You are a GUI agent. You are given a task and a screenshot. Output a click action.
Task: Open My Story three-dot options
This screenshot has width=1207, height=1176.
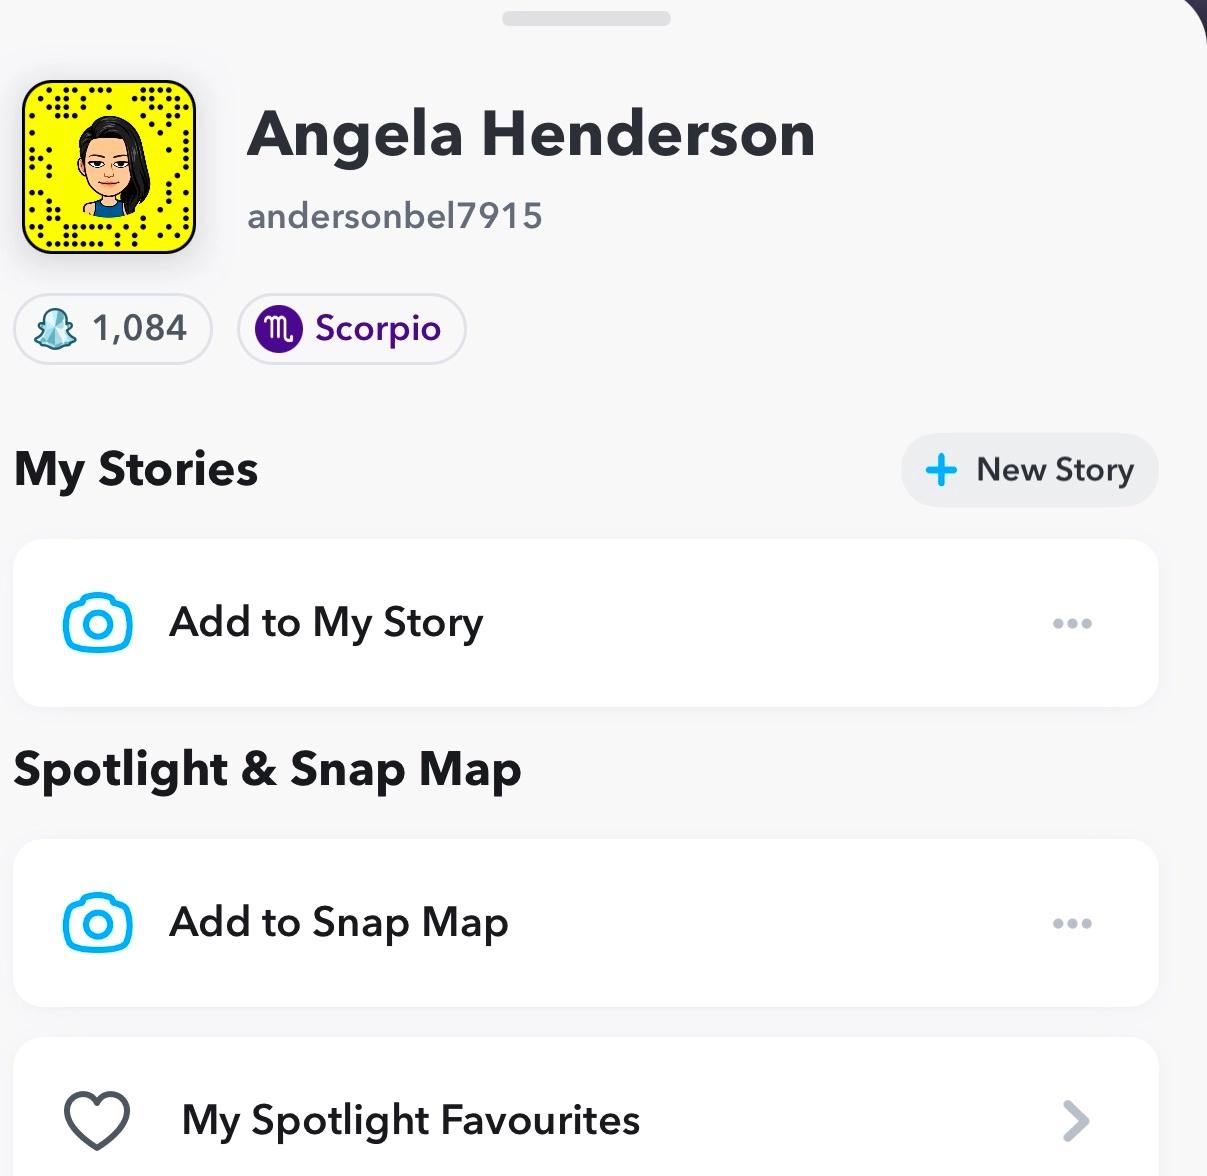click(x=1072, y=623)
